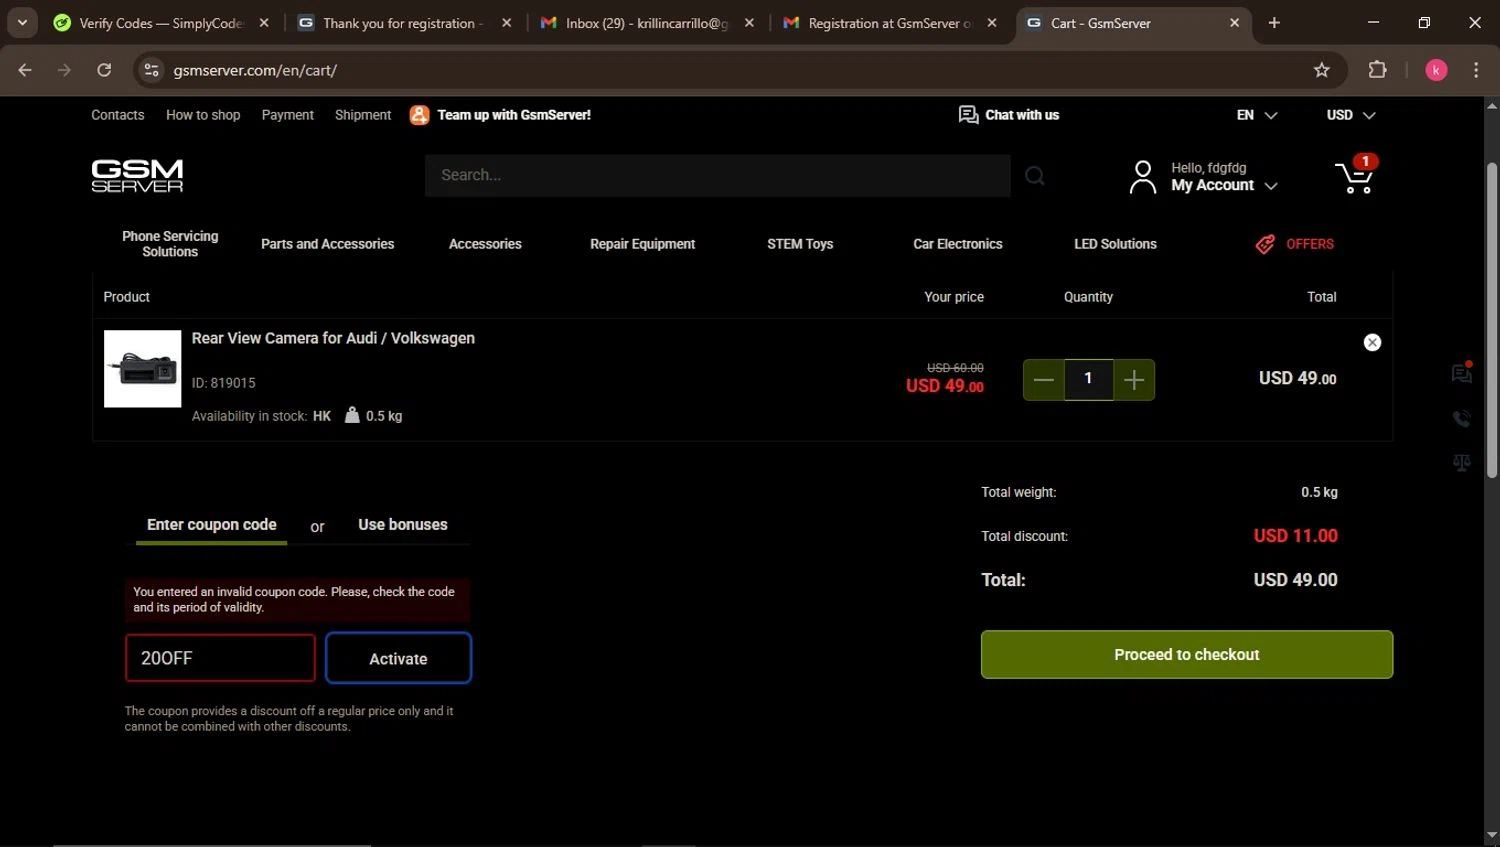The width and height of the screenshot is (1500, 847).
Task: Open Repair Equipment menu
Action: [642, 244]
